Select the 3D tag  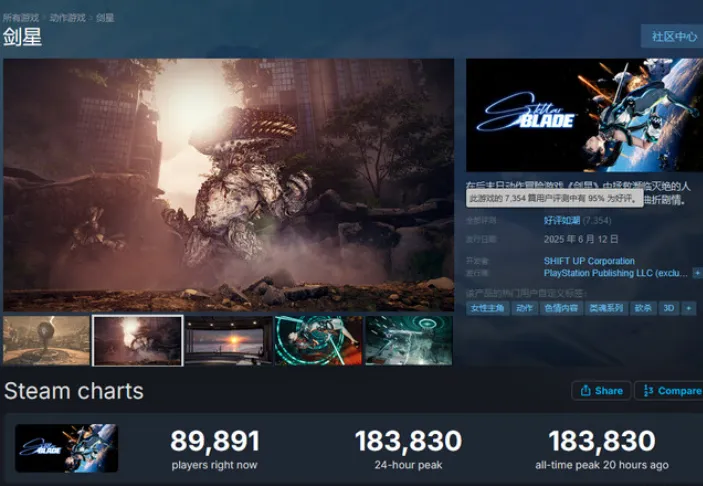[x=669, y=308]
